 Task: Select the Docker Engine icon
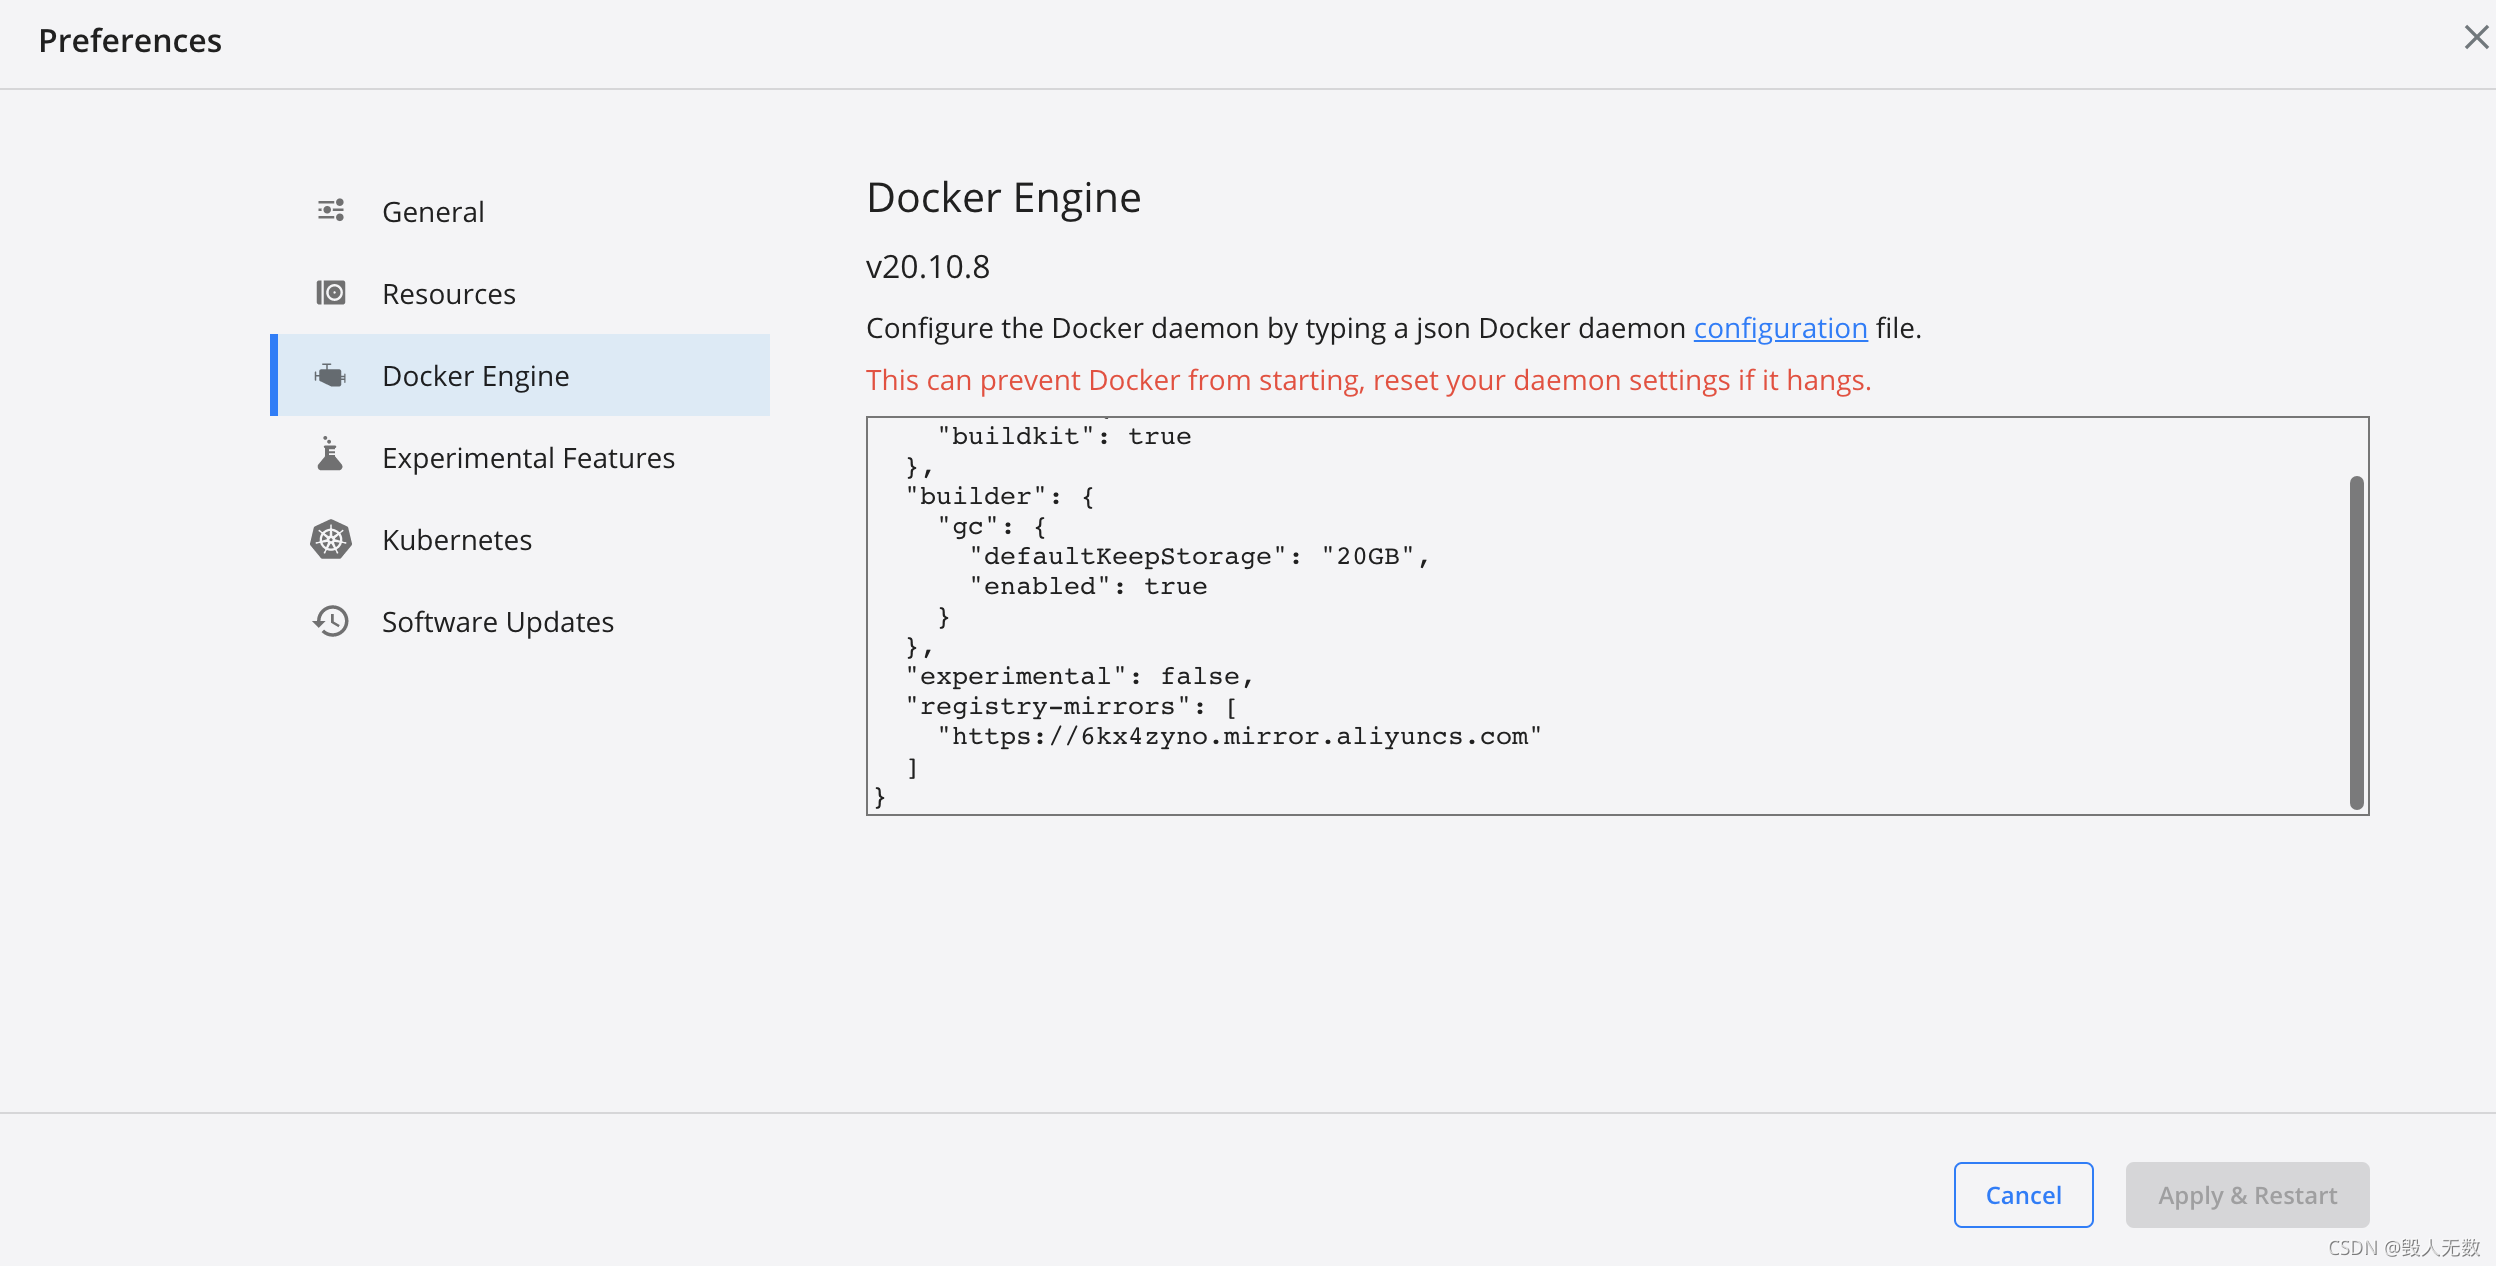[331, 375]
